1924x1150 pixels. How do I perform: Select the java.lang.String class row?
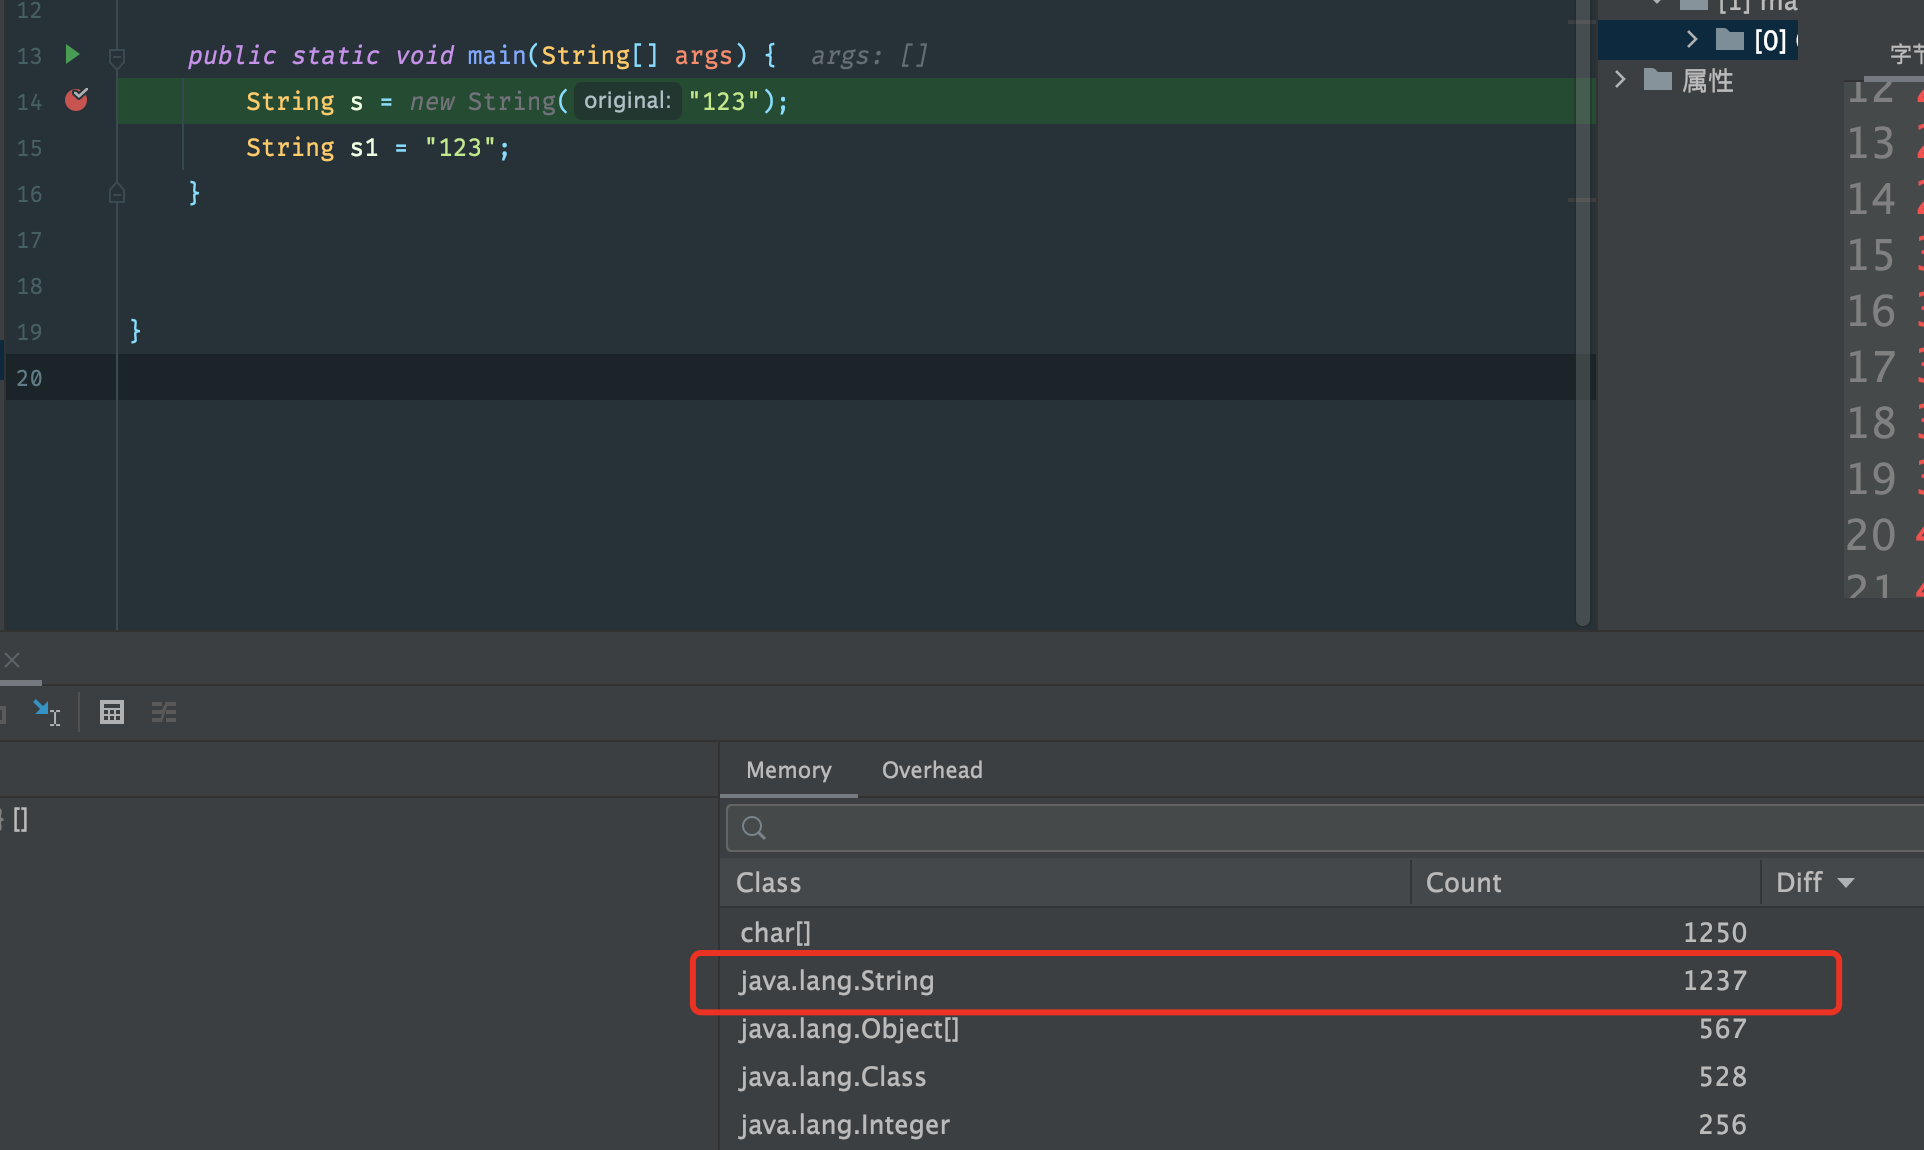[x=1322, y=981]
